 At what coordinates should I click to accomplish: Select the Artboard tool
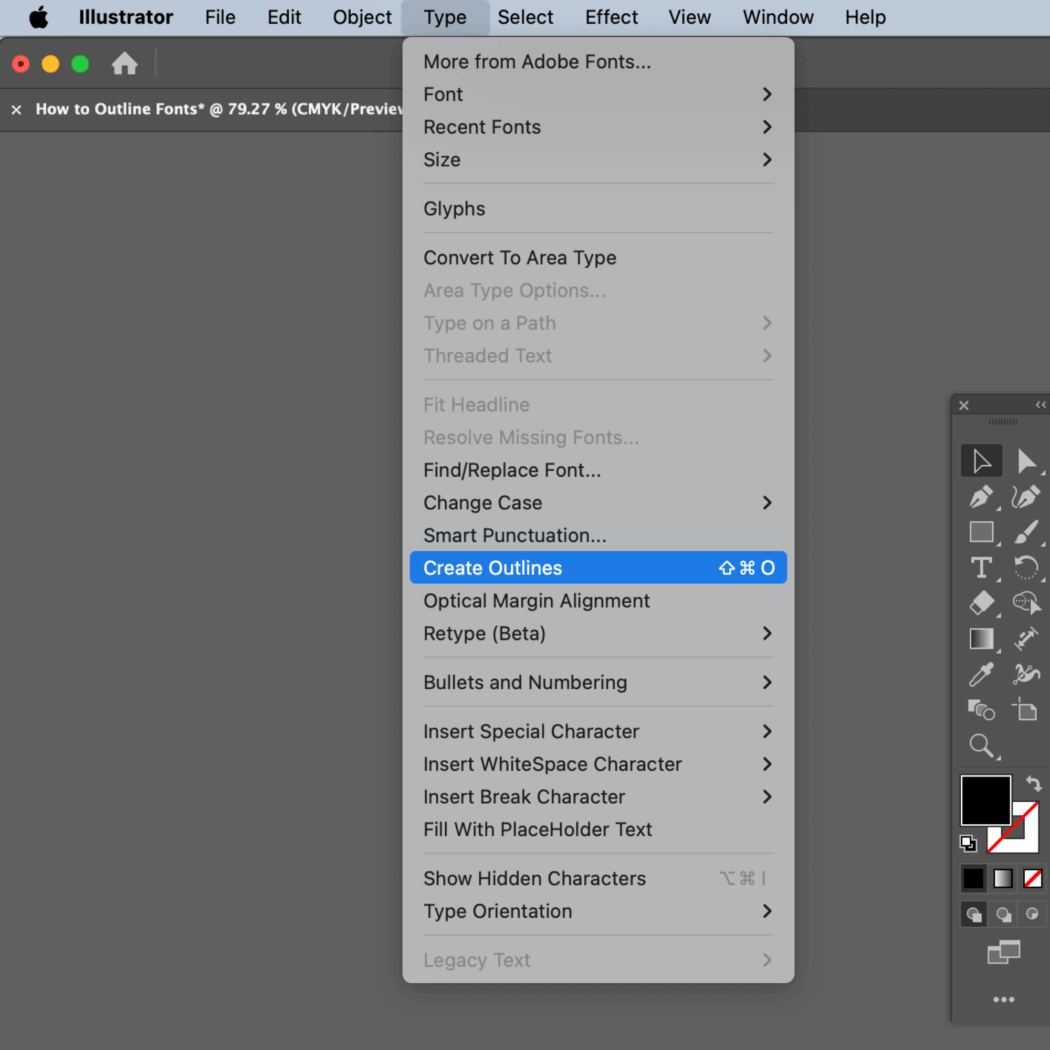[1025, 710]
